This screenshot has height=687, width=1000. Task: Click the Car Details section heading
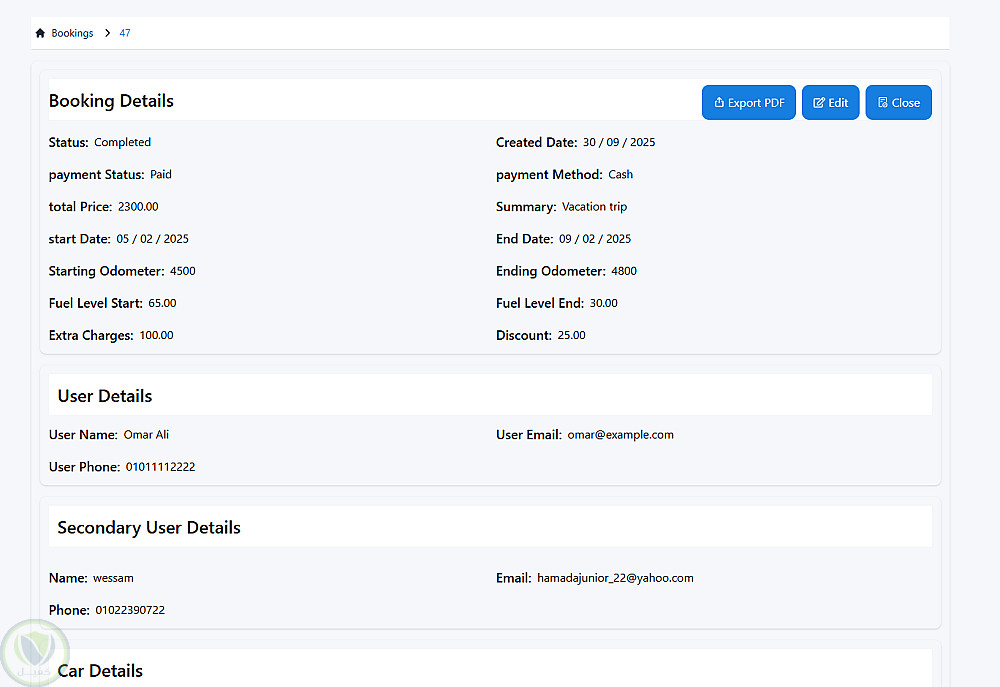(100, 671)
